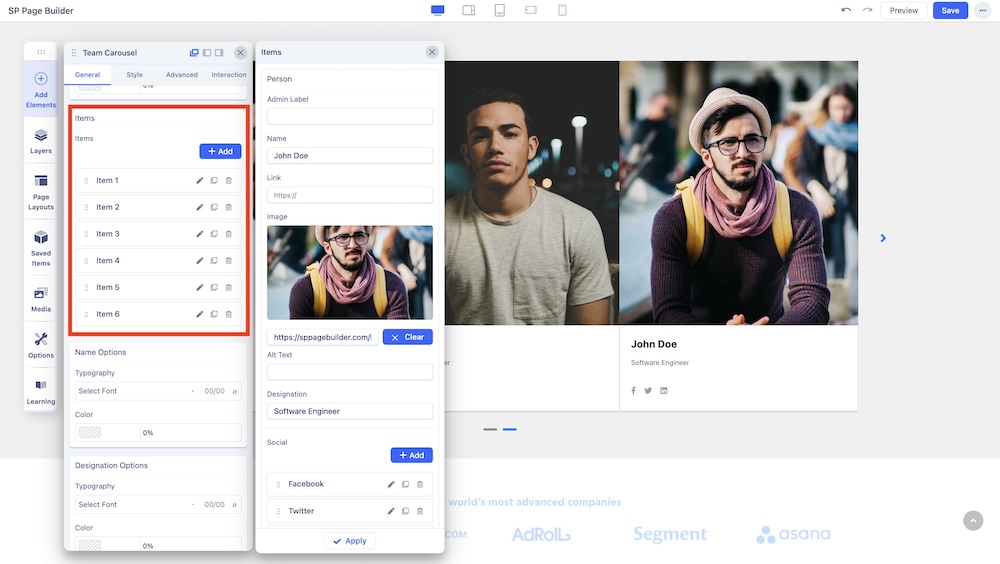Switch to mobile portrait device view
The height and width of the screenshot is (564, 1000).
(x=562, y=10)
